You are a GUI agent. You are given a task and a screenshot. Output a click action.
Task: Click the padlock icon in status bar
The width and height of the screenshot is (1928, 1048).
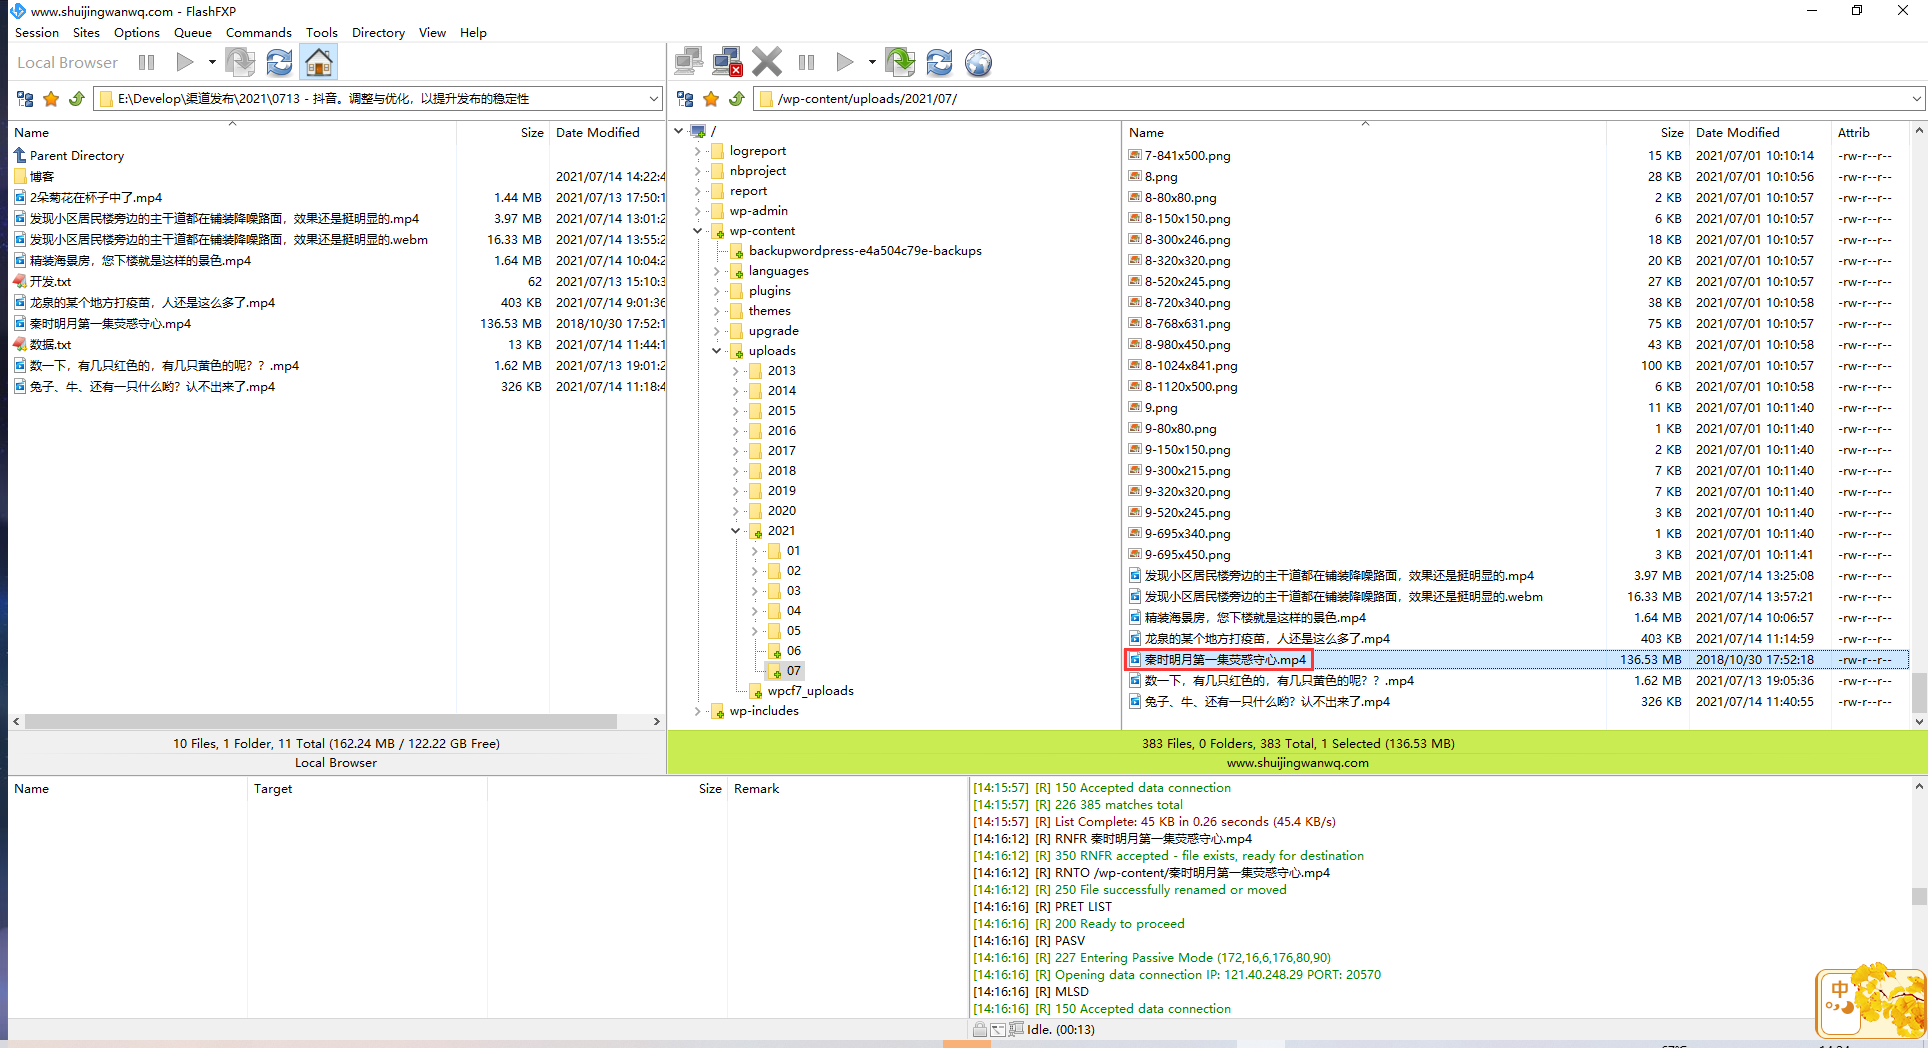point(979,1029)
